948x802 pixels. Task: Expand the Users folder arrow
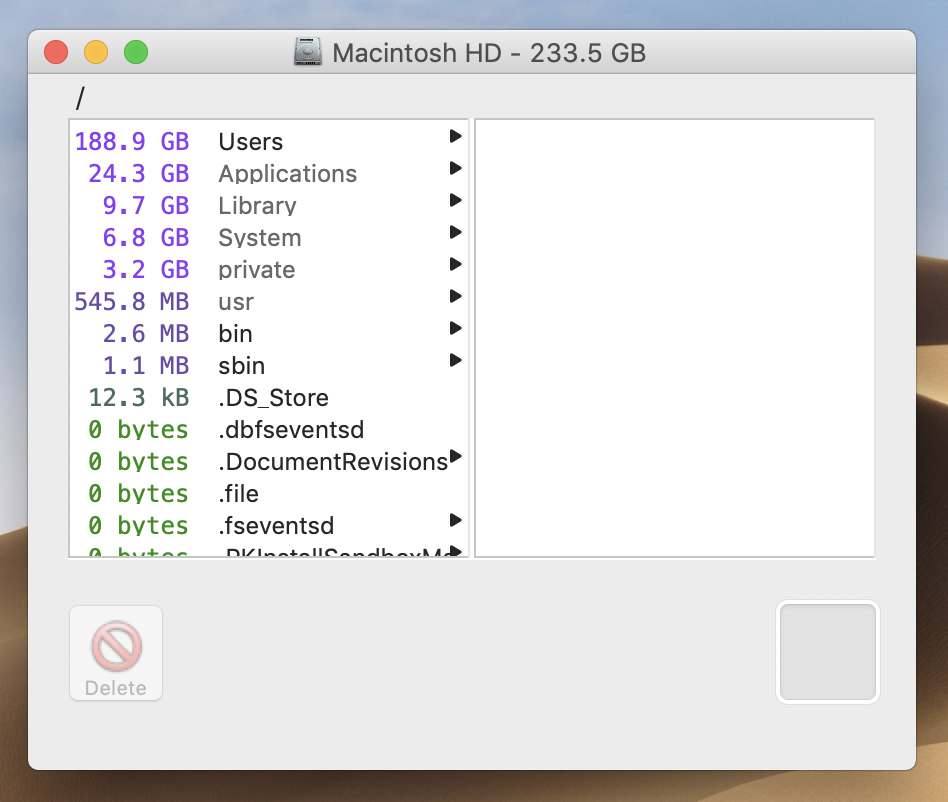pyautogui.click(x=456, y=136)
